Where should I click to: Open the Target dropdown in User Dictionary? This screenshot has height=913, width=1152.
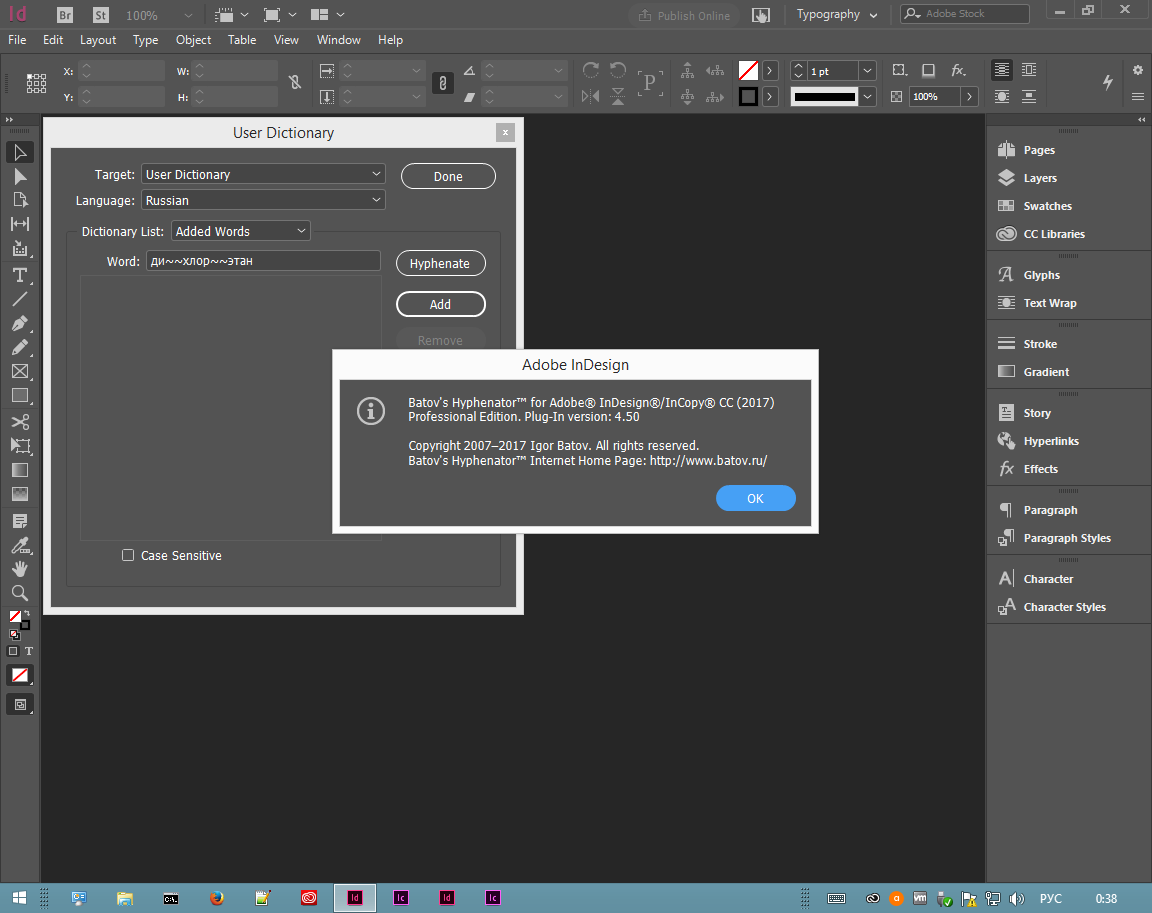(x=263, y=174)
